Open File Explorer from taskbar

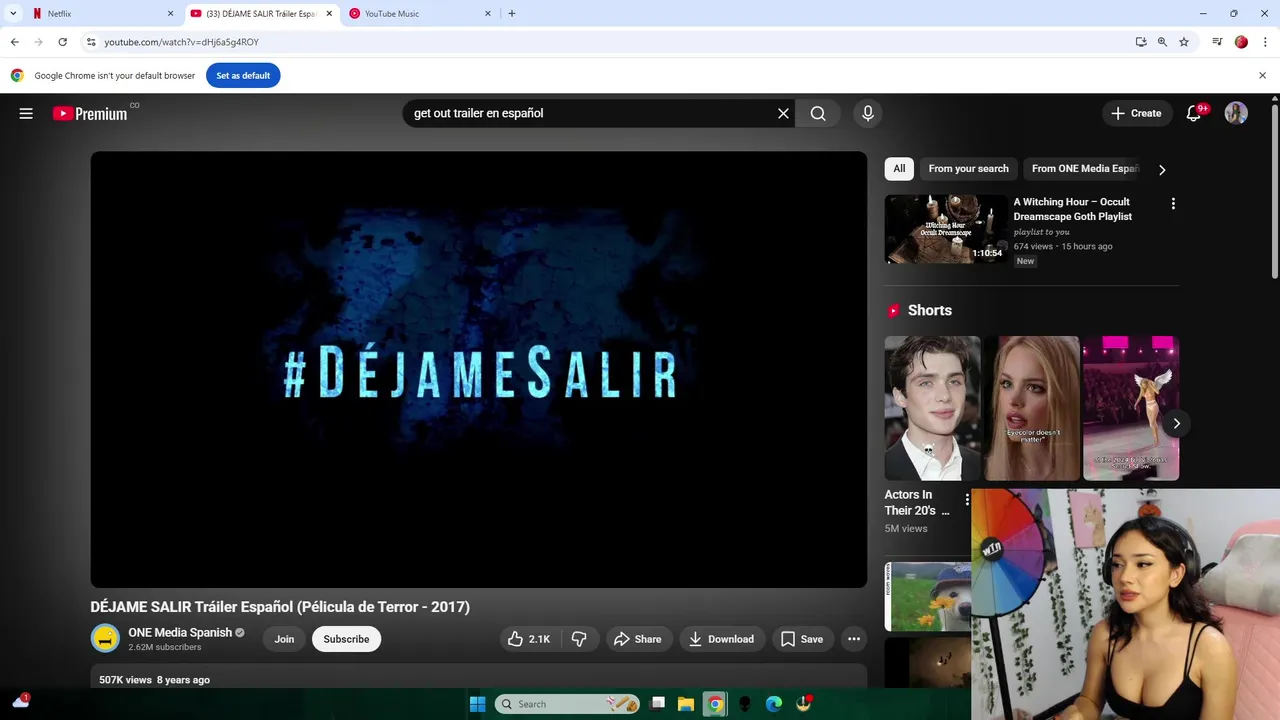click(686, 704)
